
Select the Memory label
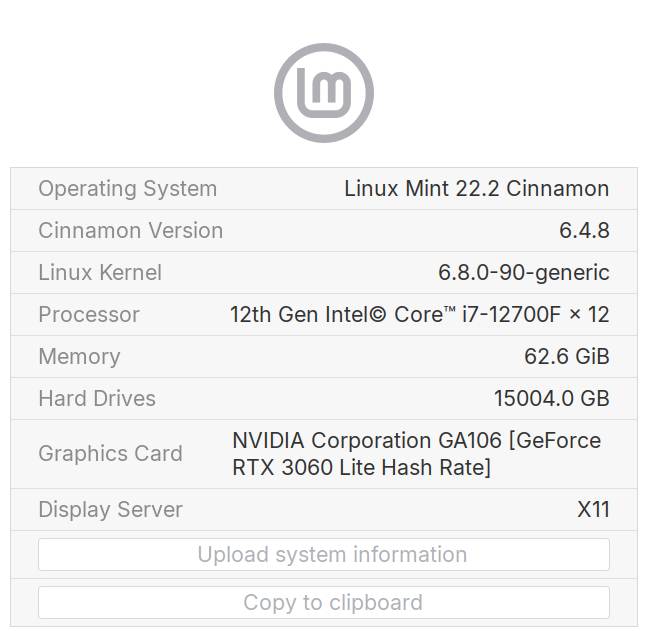click(x=79, y=356)
